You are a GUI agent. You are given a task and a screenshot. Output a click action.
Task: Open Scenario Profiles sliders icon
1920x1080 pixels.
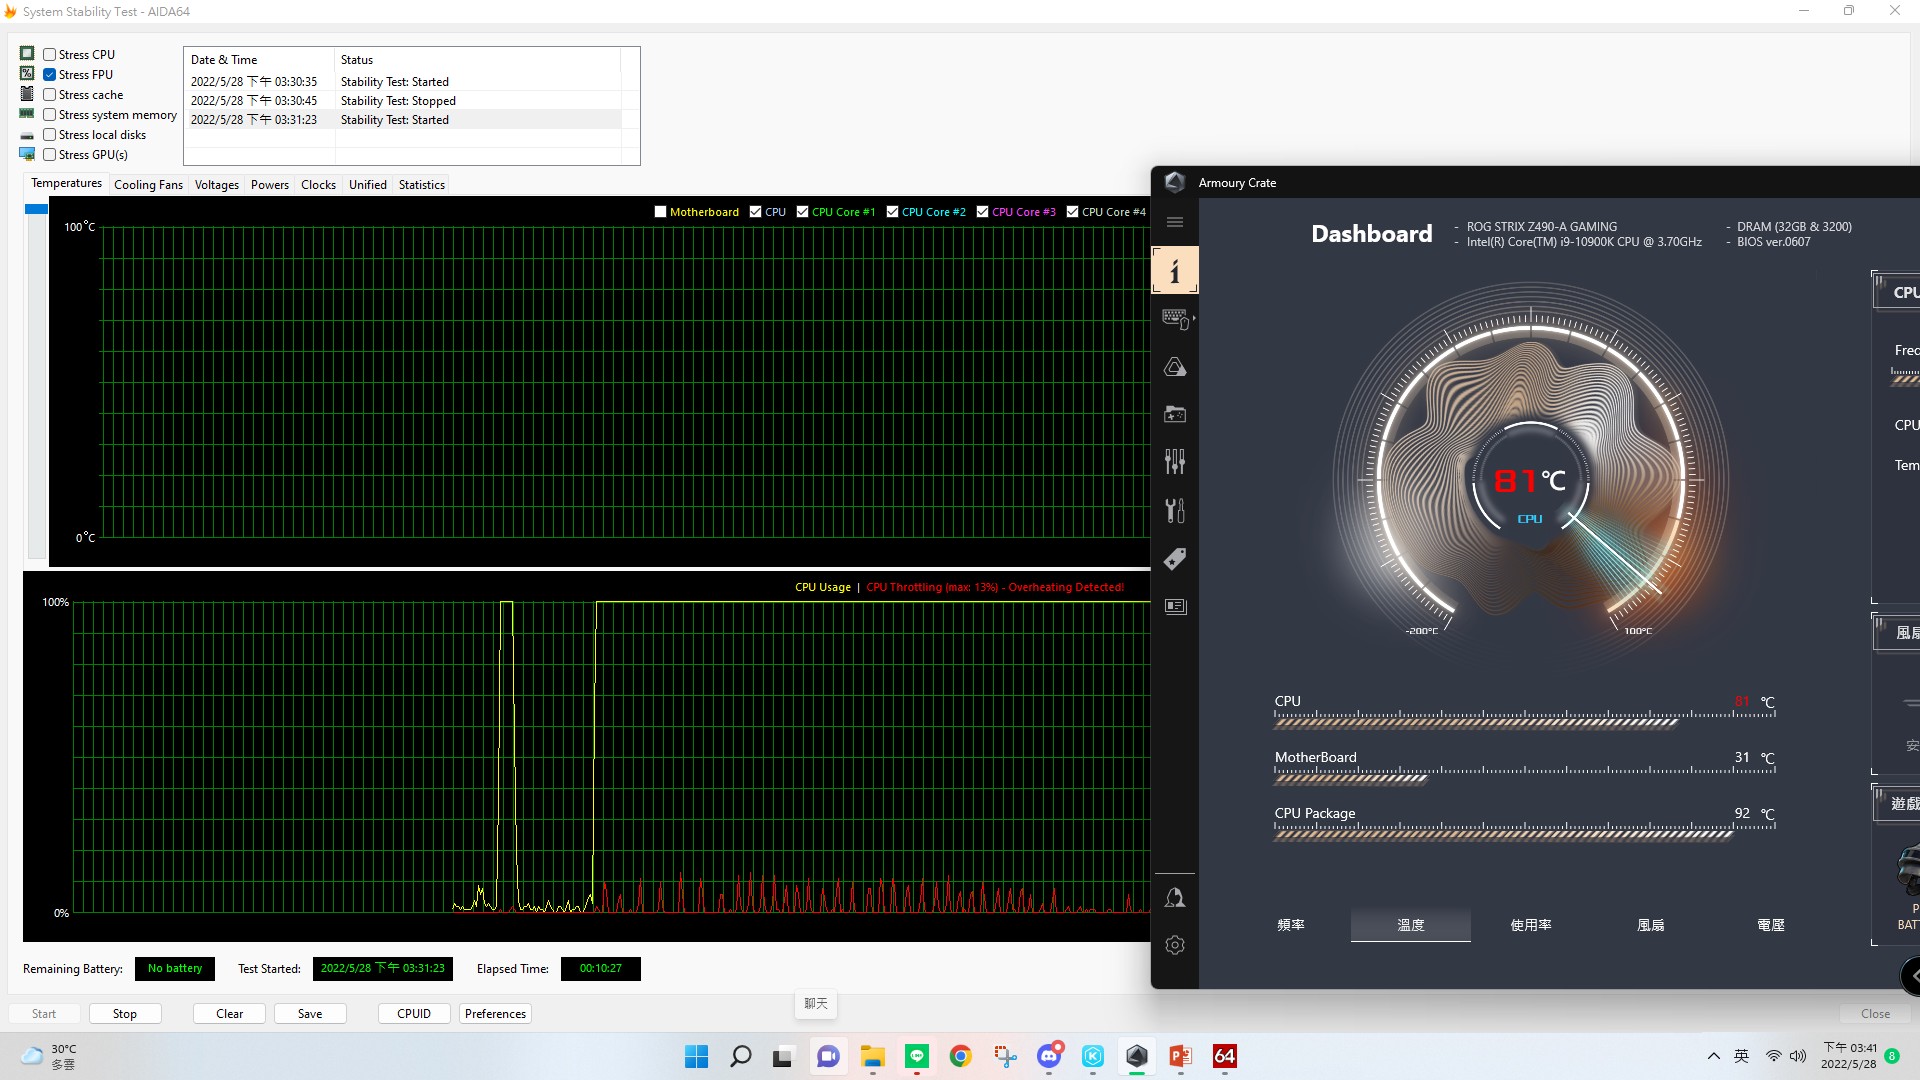click(1175, 461)
